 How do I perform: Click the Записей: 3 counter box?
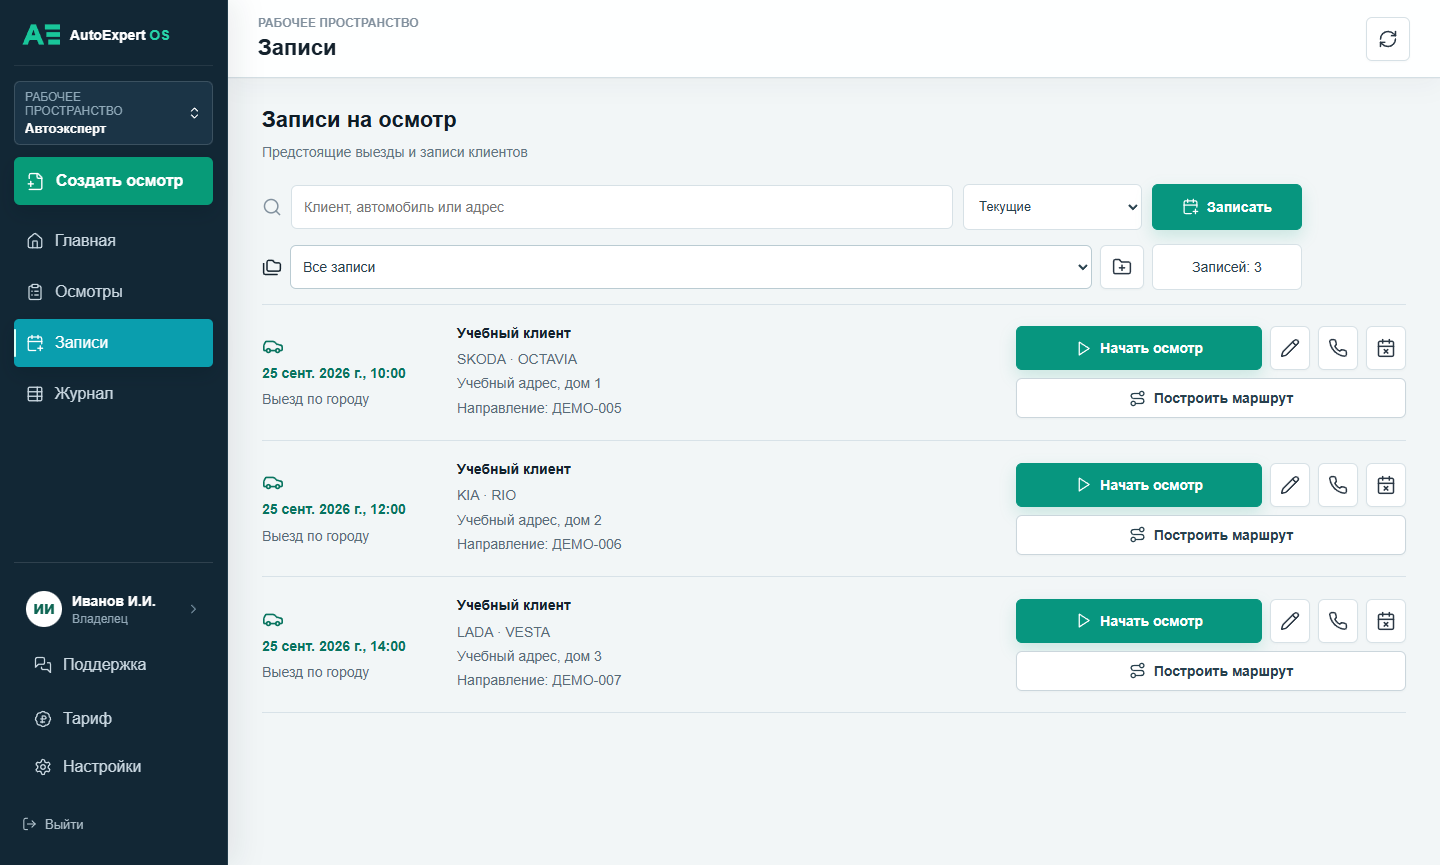click(x=1227, y=267)
